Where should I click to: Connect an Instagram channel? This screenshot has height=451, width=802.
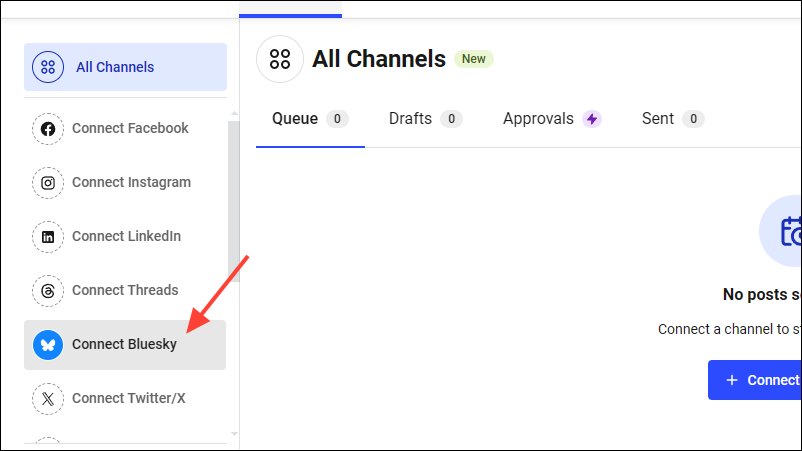[125, 183]
